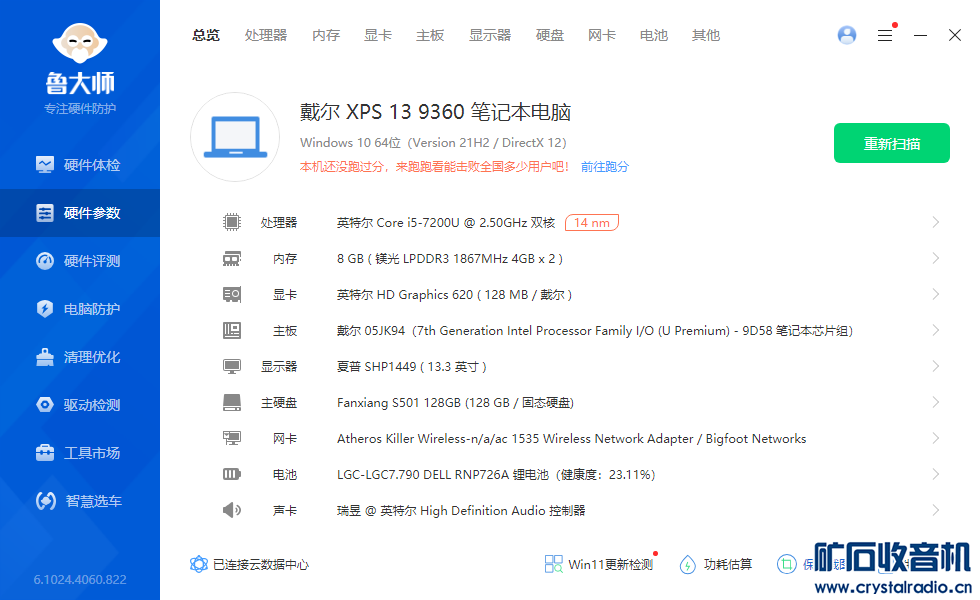Open 驱动检测 sidebar entry
The height and width of the screenshot is (600, 980).
tap(79, 405)
